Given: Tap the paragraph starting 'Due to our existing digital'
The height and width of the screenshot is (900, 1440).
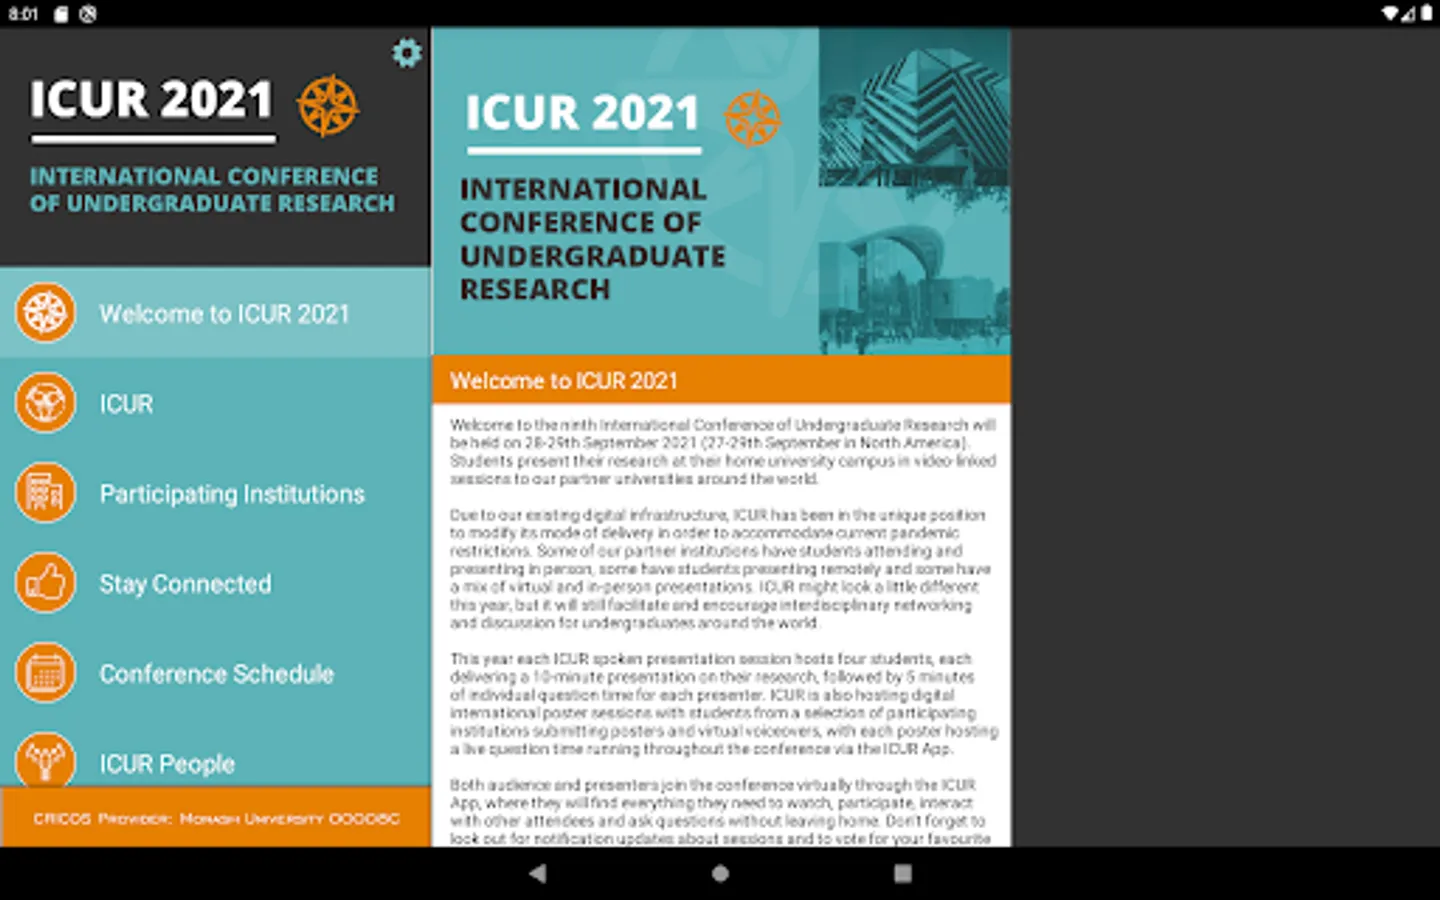Looking at the screenshot, I should pos(720,569).
